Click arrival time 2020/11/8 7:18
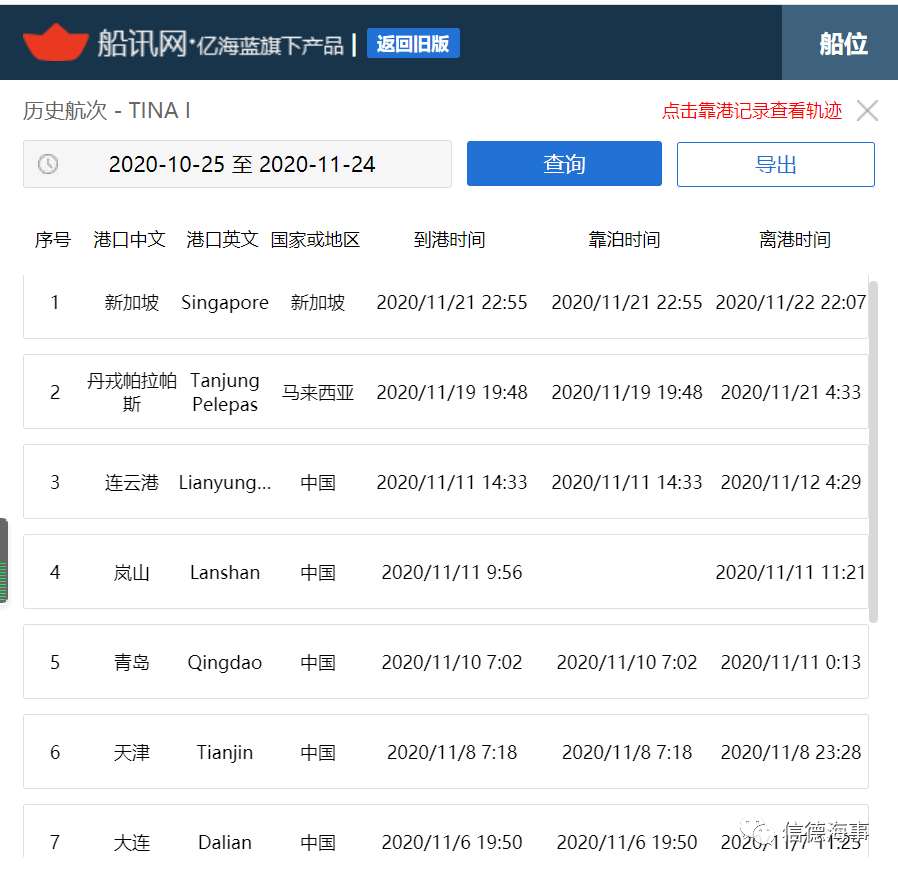898x871 pixels. [452, 752]
